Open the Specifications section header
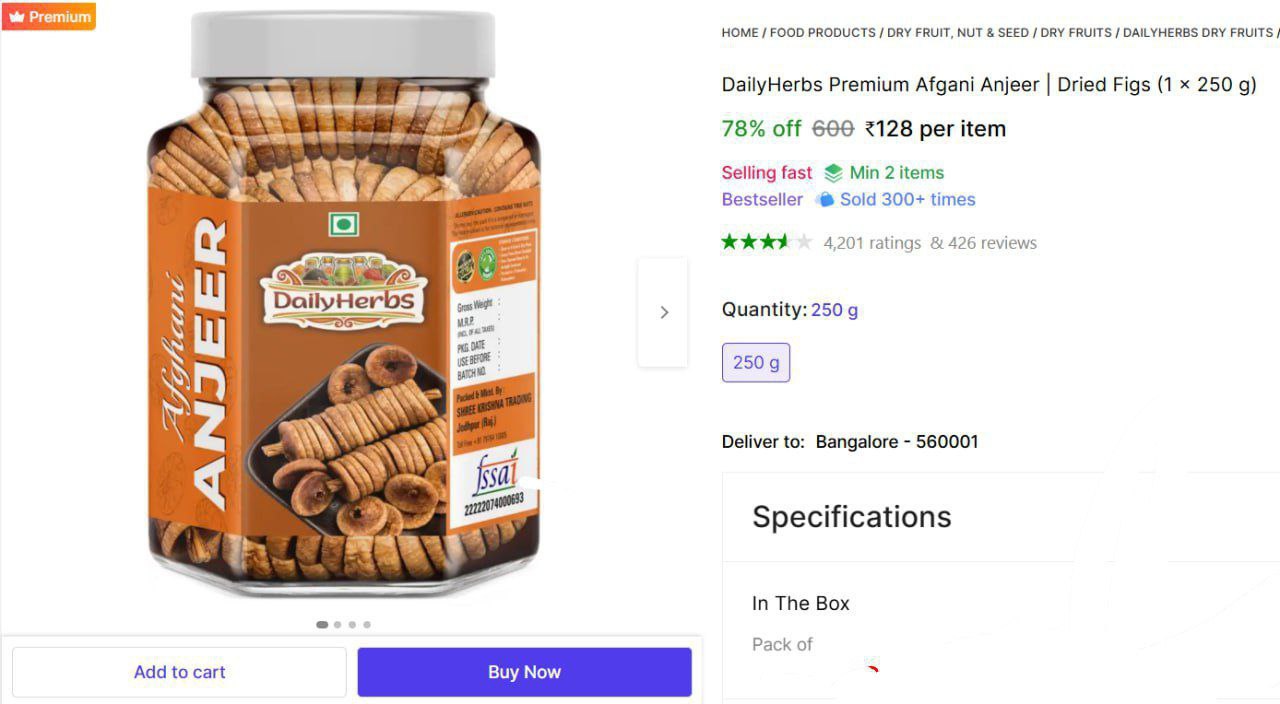The width and height of the screenshot is (1280, 704). 851,517
